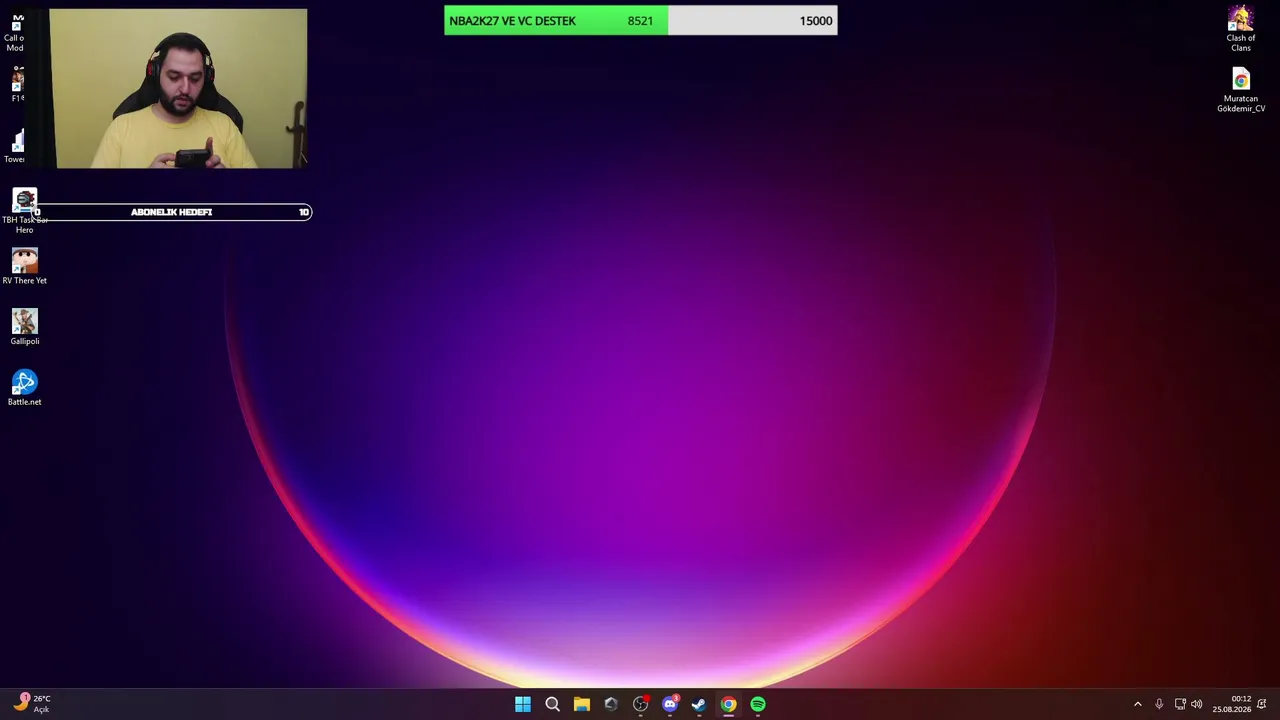Viewport: 1280px width, 720px height.
Task: Click the taskbar Search magnifier
Action: (552, 704)
